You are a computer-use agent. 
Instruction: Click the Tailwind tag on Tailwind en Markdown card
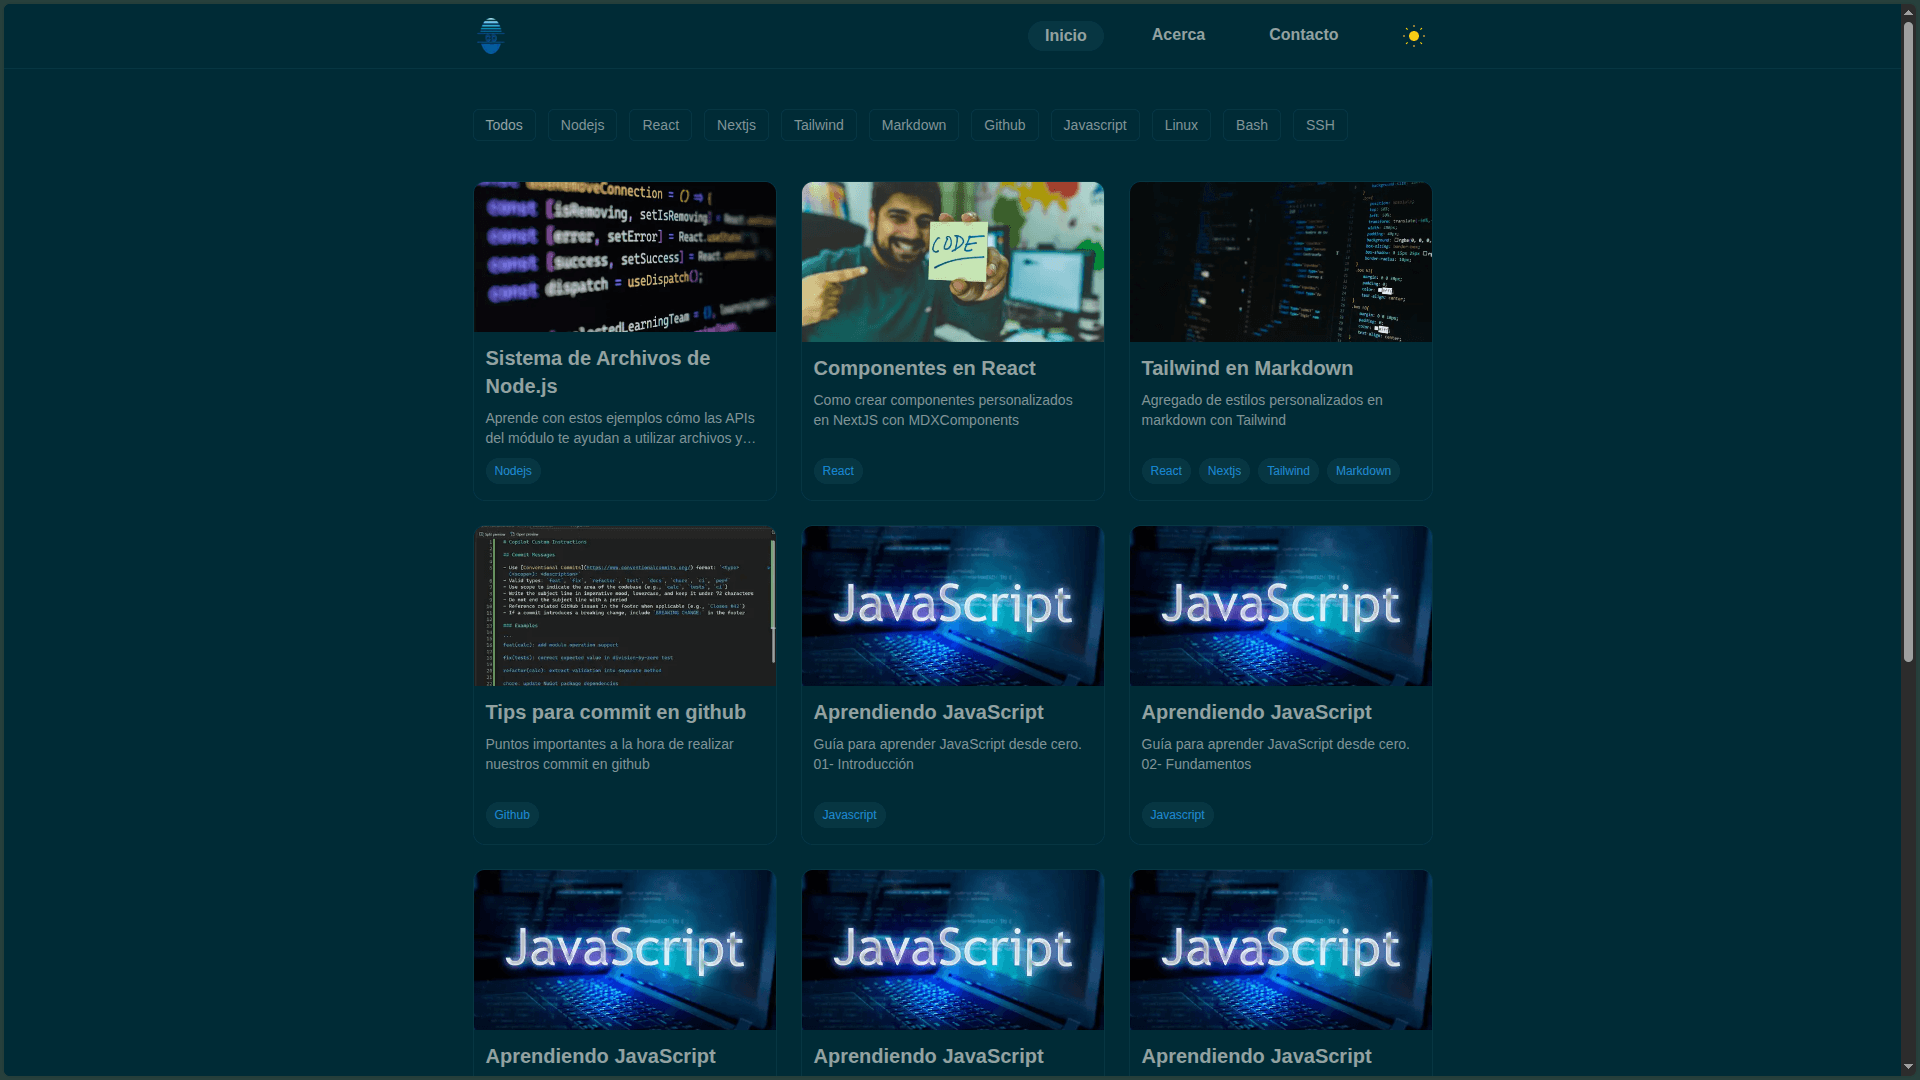1288,471
